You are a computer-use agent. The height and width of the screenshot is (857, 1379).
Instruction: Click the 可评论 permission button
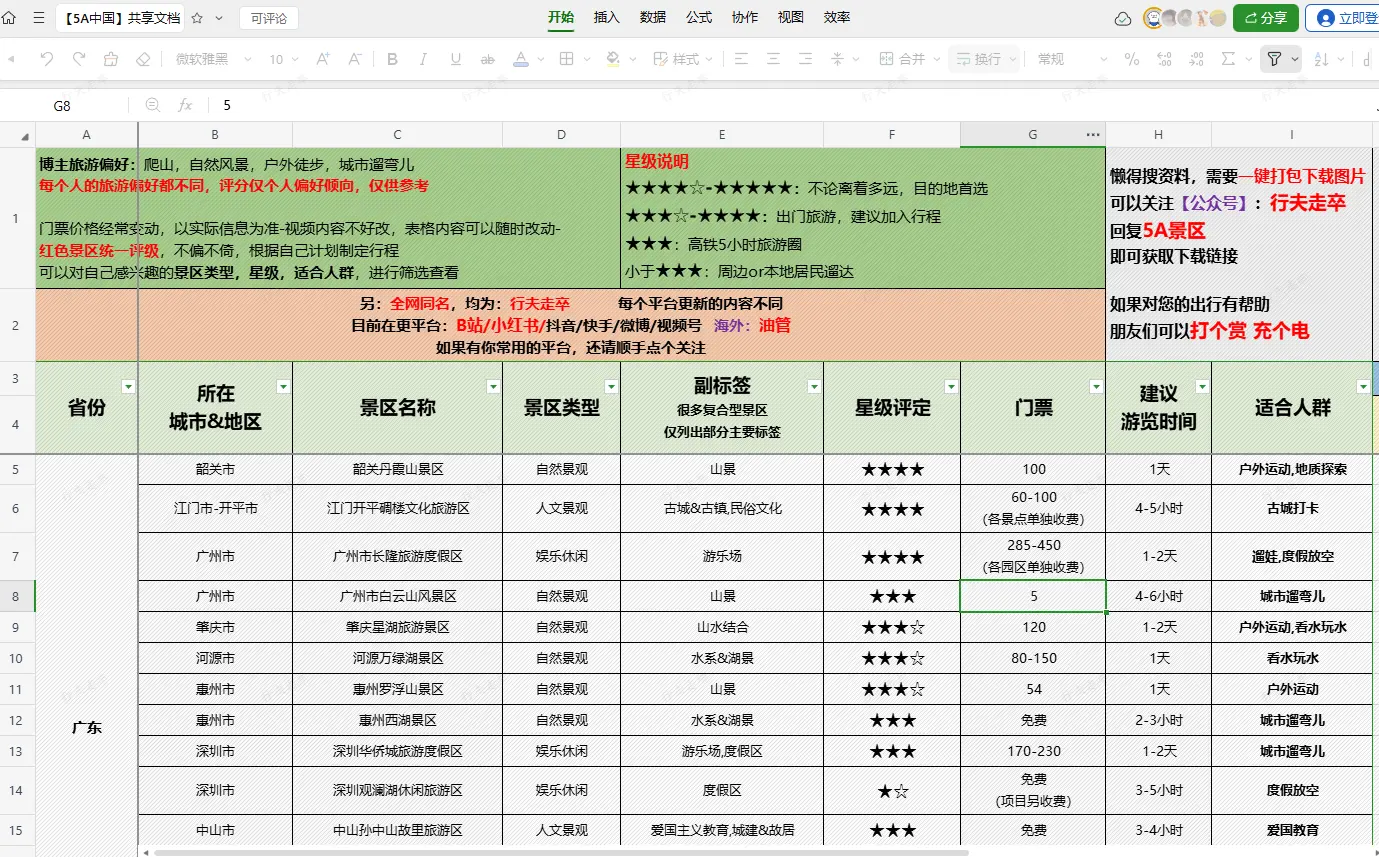(x=268, y=18)
